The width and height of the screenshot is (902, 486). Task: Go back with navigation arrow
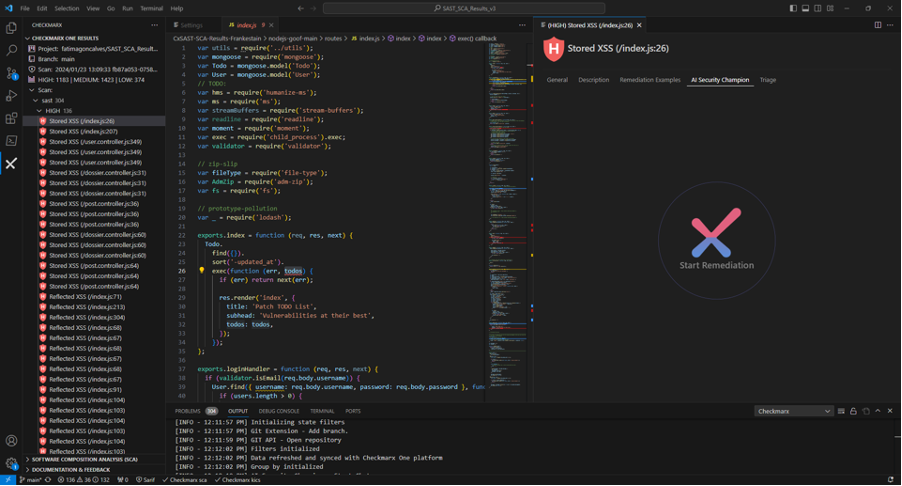pyautogui.click(x=300, y=9)
